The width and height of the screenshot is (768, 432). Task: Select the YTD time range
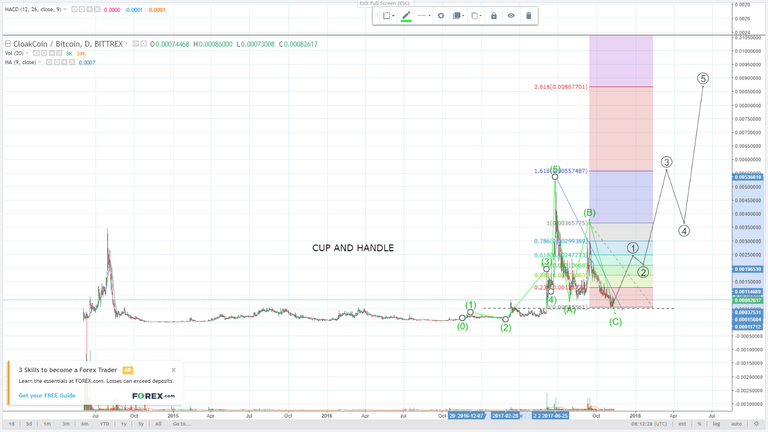(104, 424)
